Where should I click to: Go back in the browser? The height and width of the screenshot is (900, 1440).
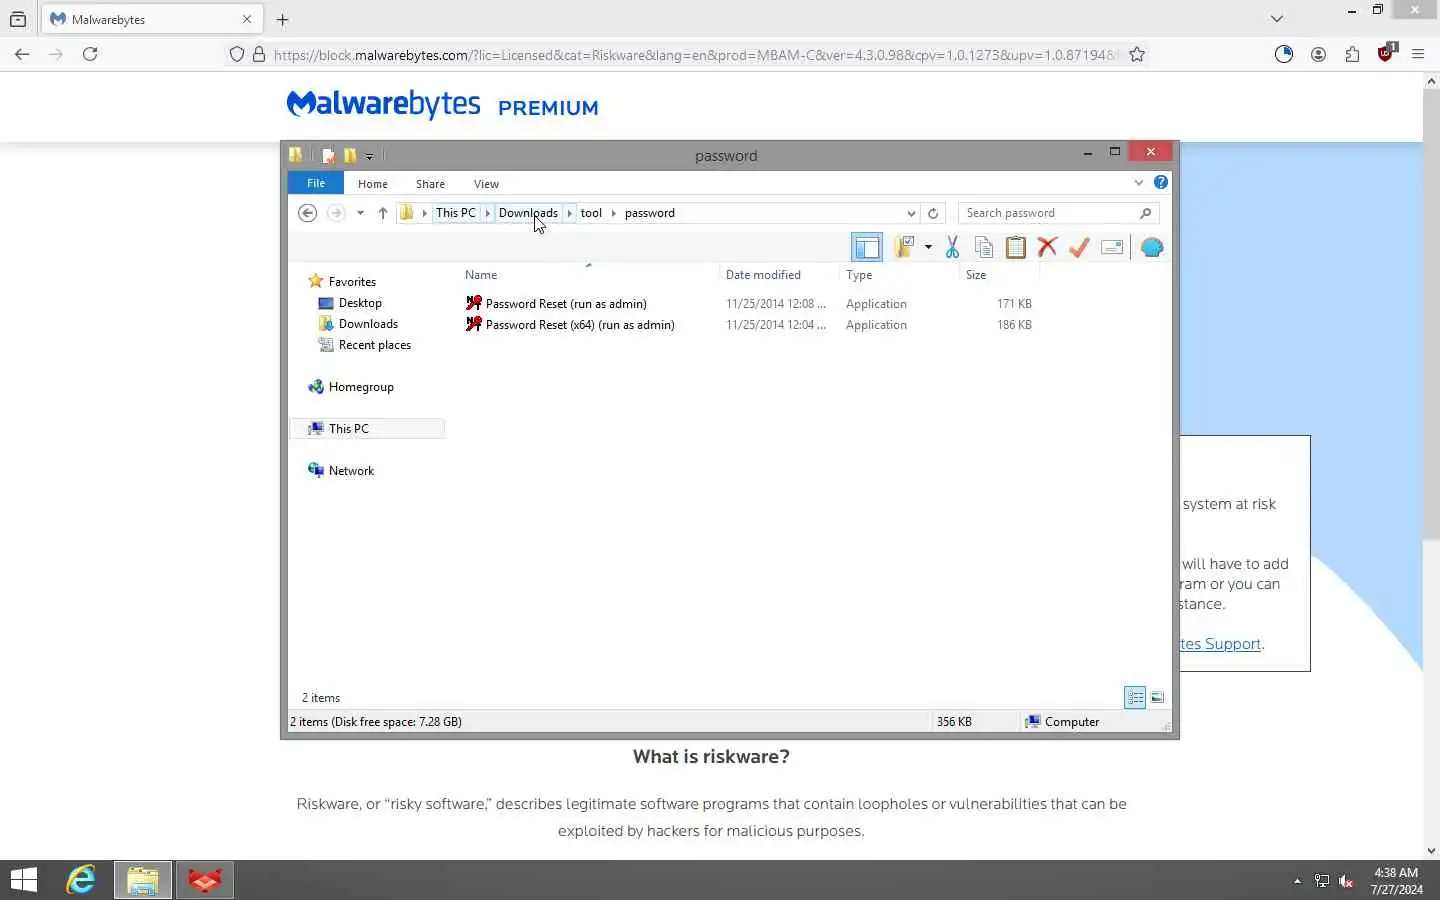pos(22,54)
